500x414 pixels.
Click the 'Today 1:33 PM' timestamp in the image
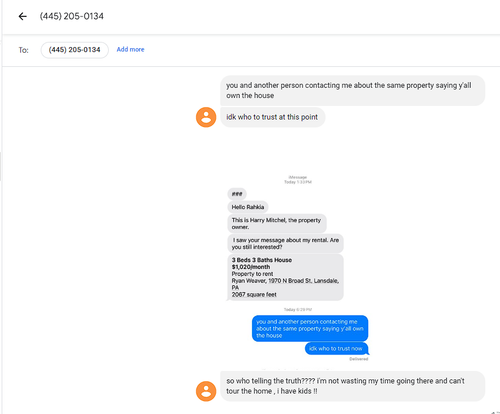(298, 182)
